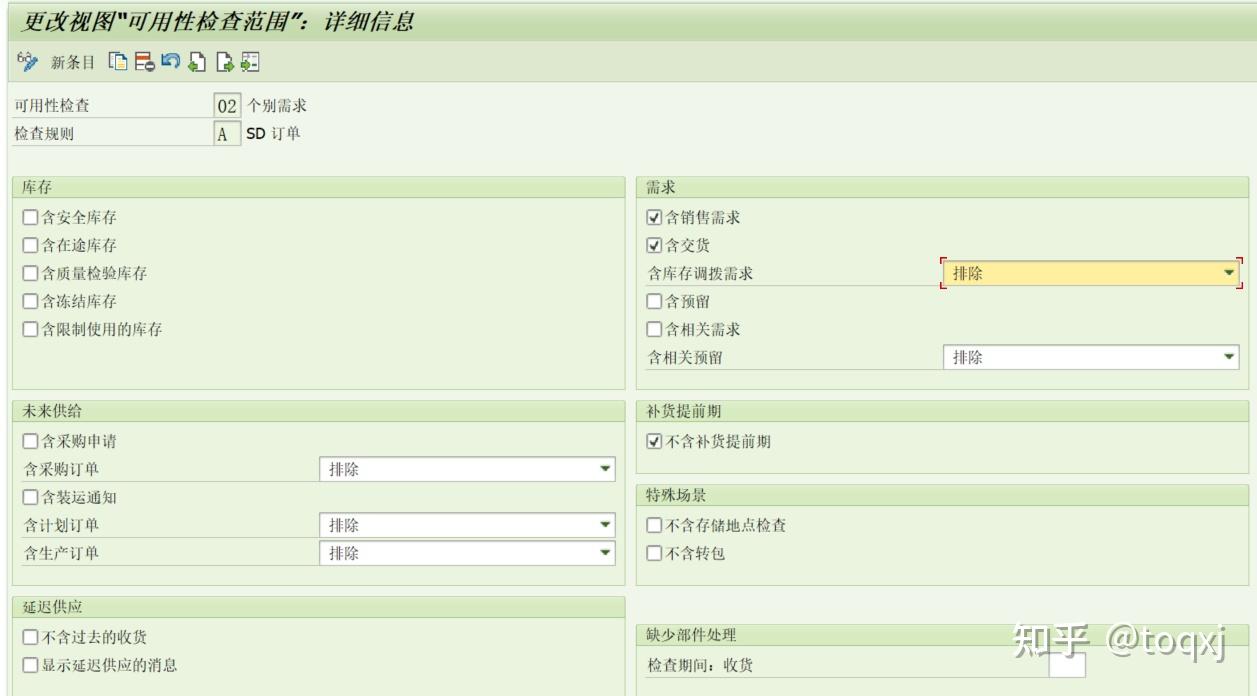Click the Delete Row toolbar icon
1257x696 pixels.
[x=143, y=63]
